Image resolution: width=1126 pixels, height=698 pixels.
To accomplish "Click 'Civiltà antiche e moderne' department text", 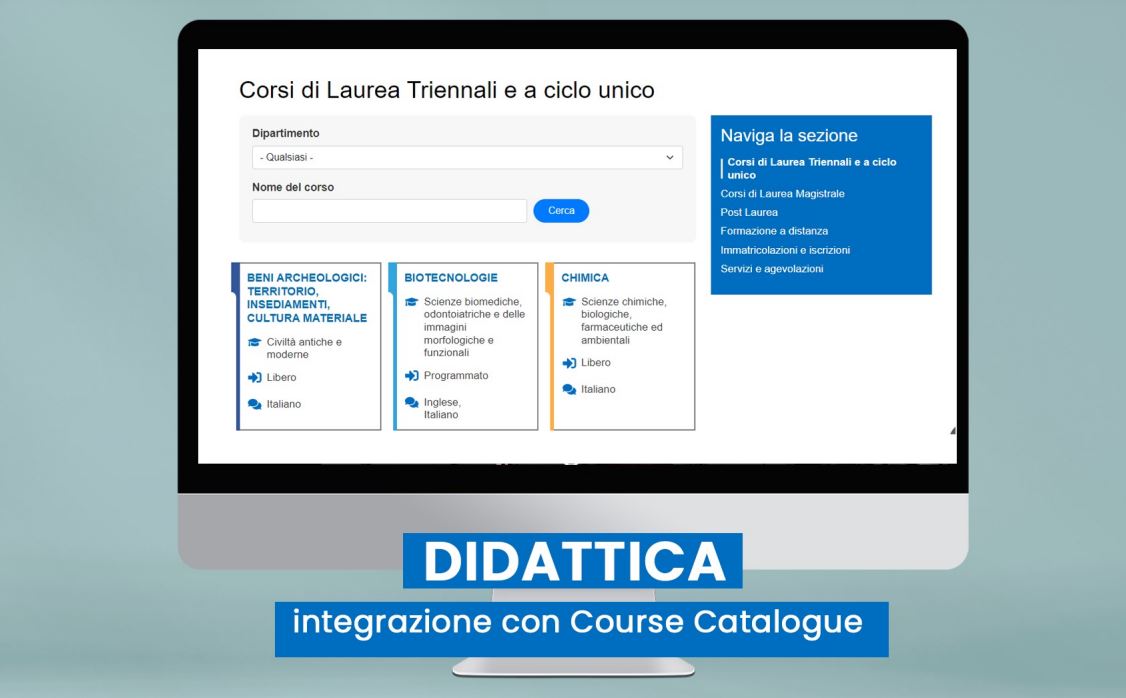I will pyautogui.click(x=304, y=348).
